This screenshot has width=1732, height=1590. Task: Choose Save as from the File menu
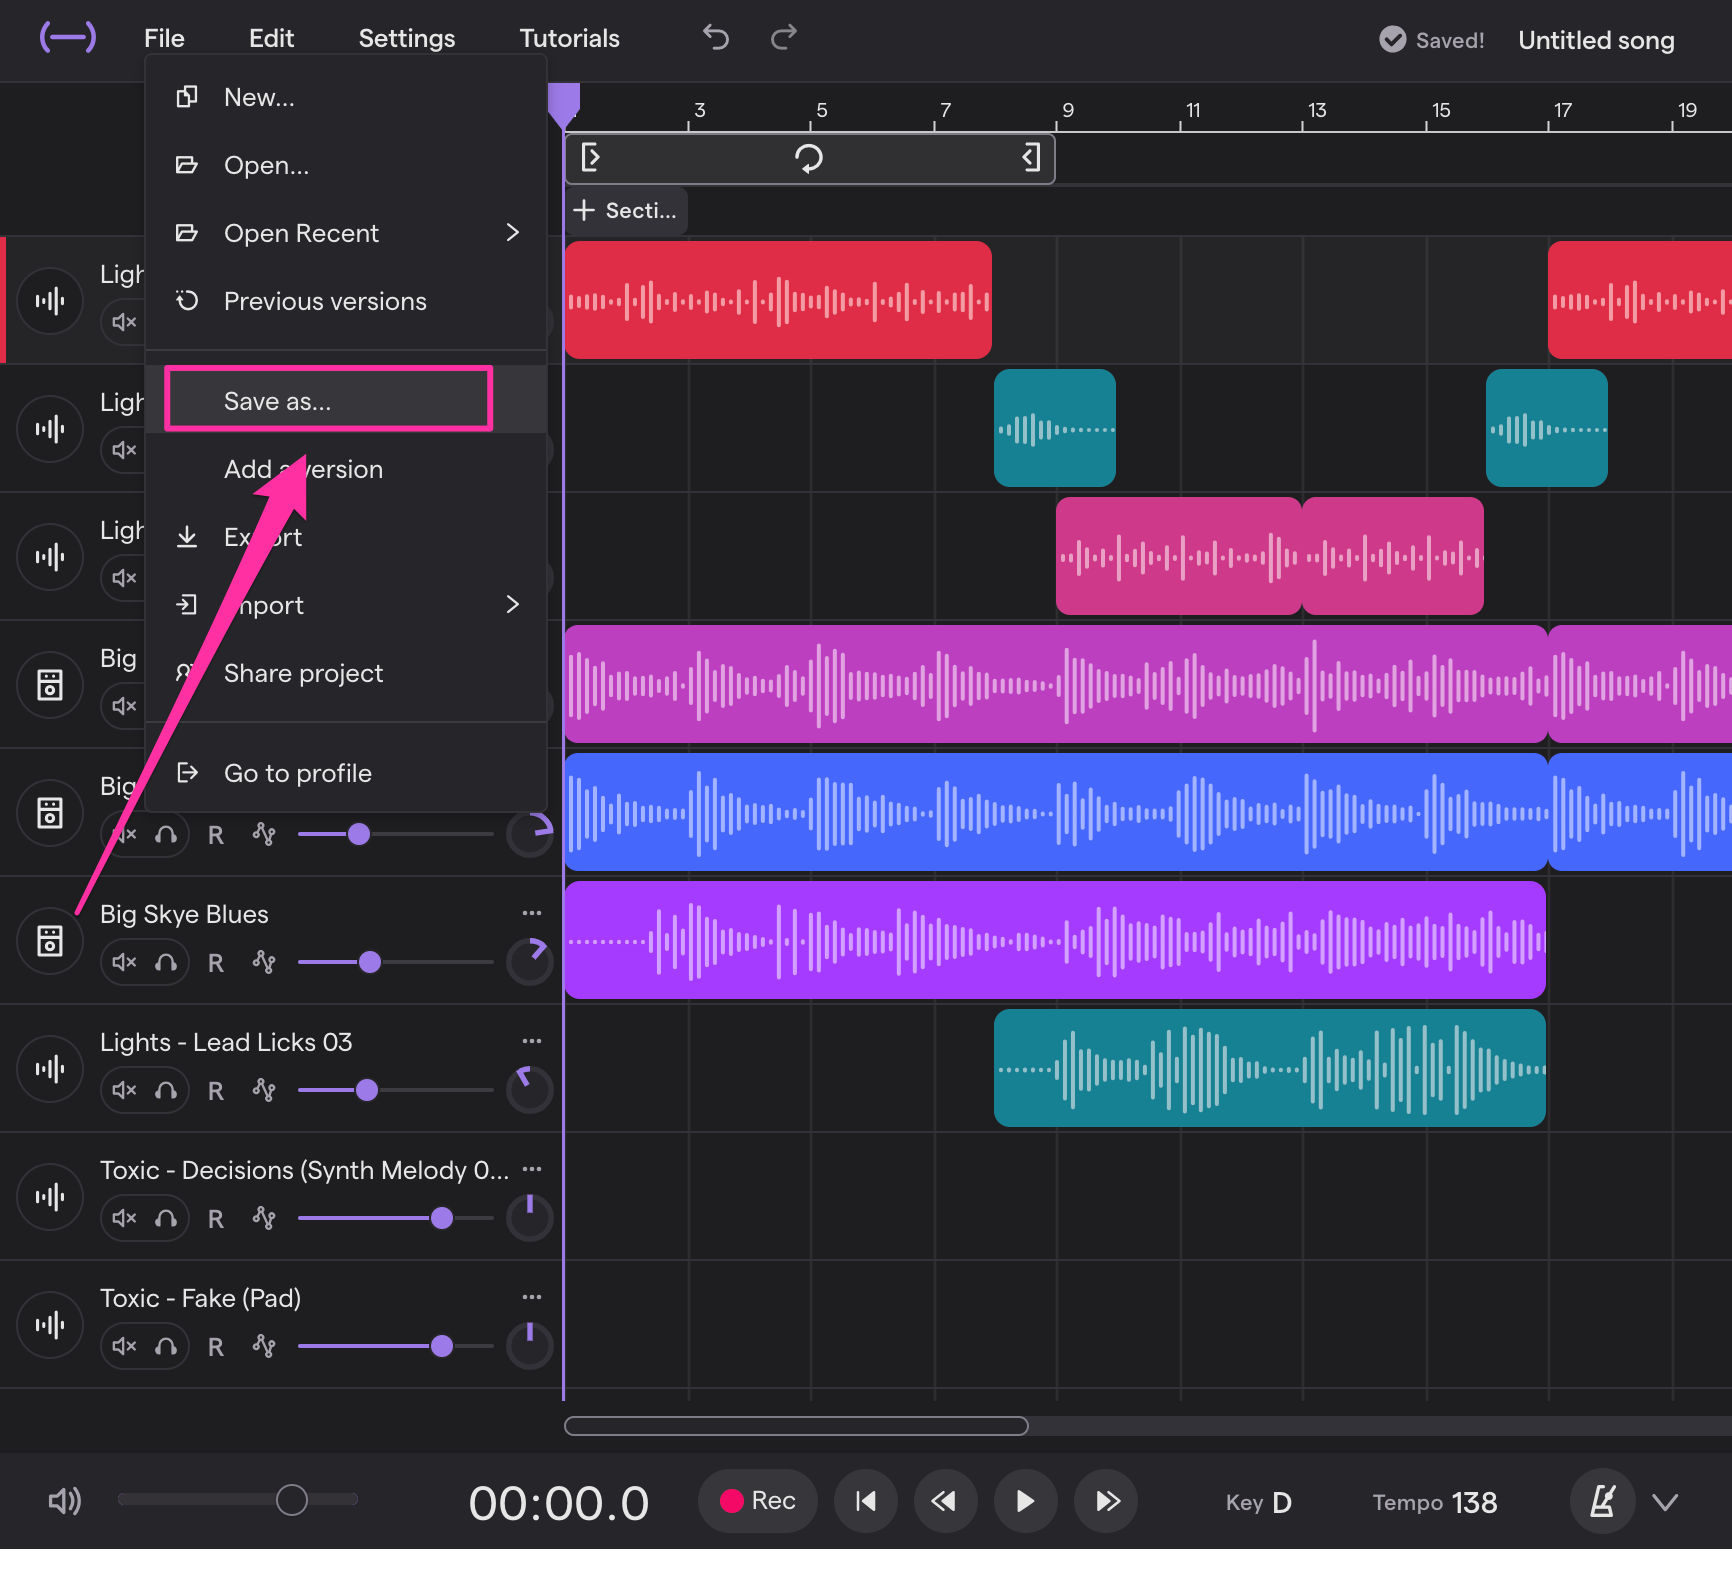[x=328, y=399]
